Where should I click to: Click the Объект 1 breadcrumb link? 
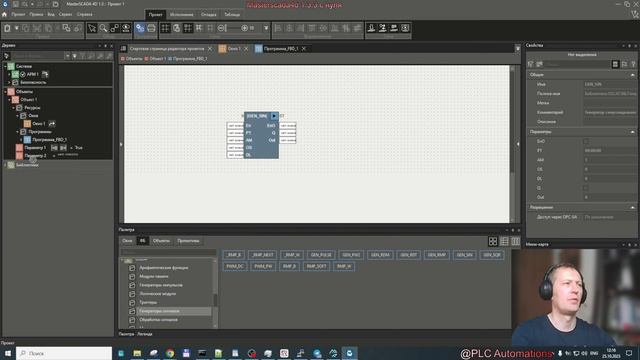tap(158, 59)
